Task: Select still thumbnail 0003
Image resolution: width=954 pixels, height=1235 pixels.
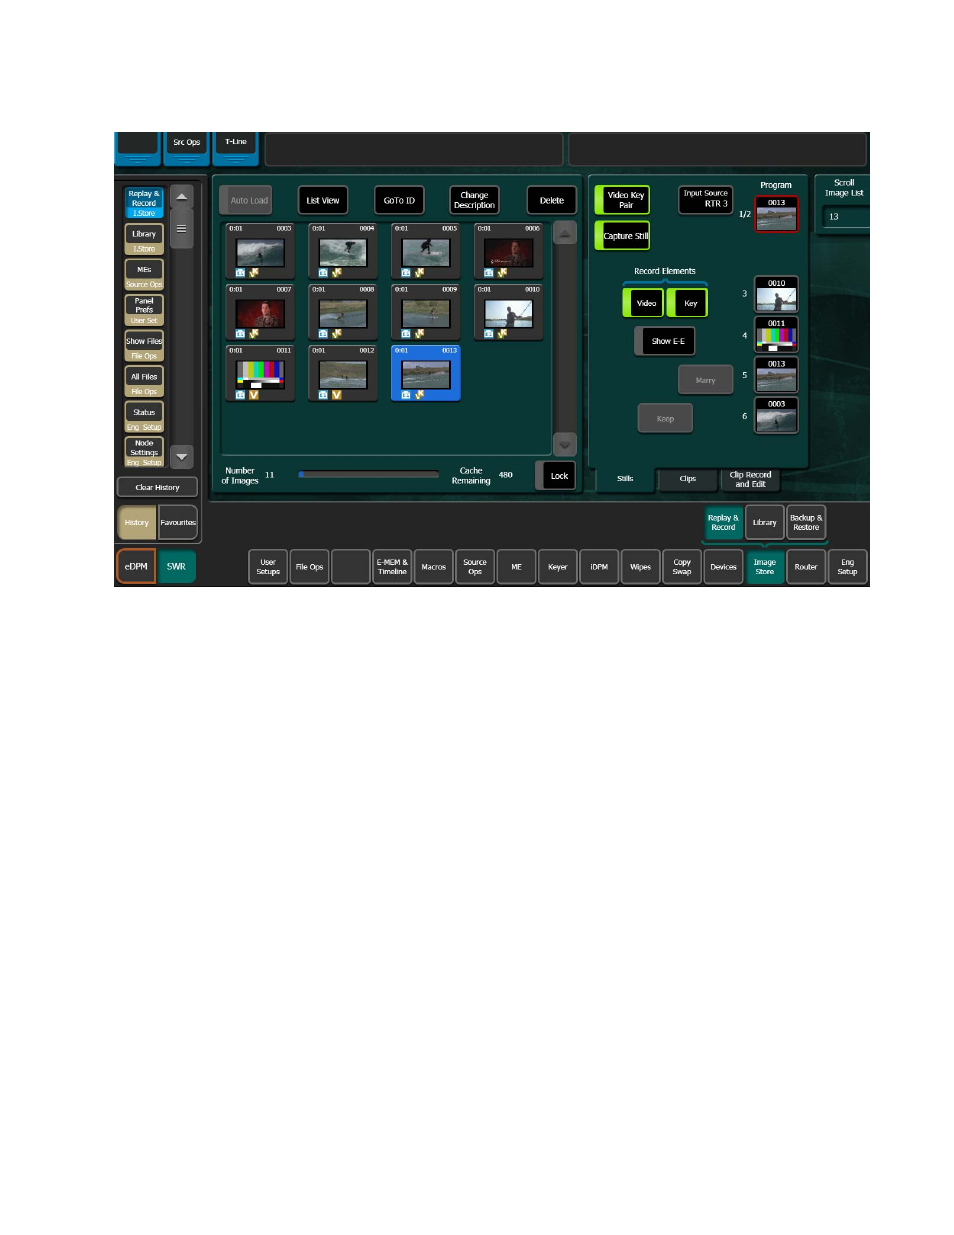Action: point(260,251)
